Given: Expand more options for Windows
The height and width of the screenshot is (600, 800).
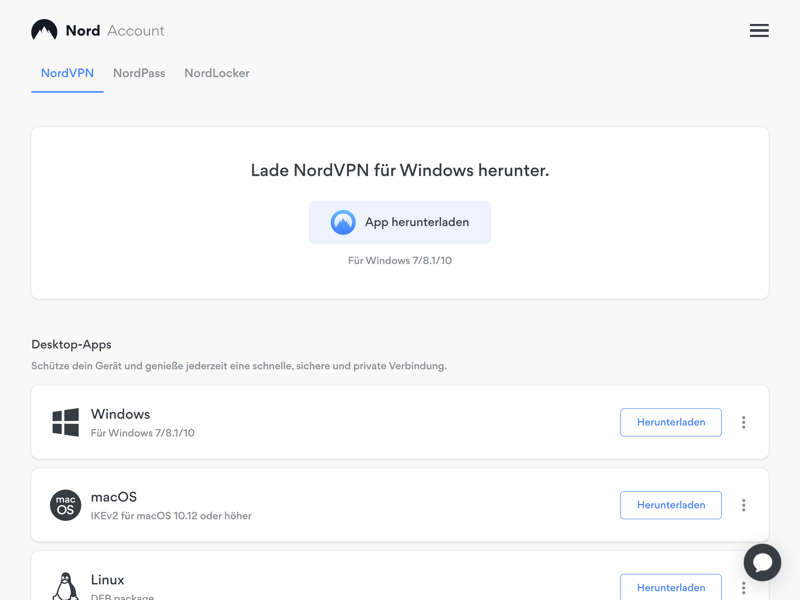Looking at the screenshot, I should tap(744, 422).
